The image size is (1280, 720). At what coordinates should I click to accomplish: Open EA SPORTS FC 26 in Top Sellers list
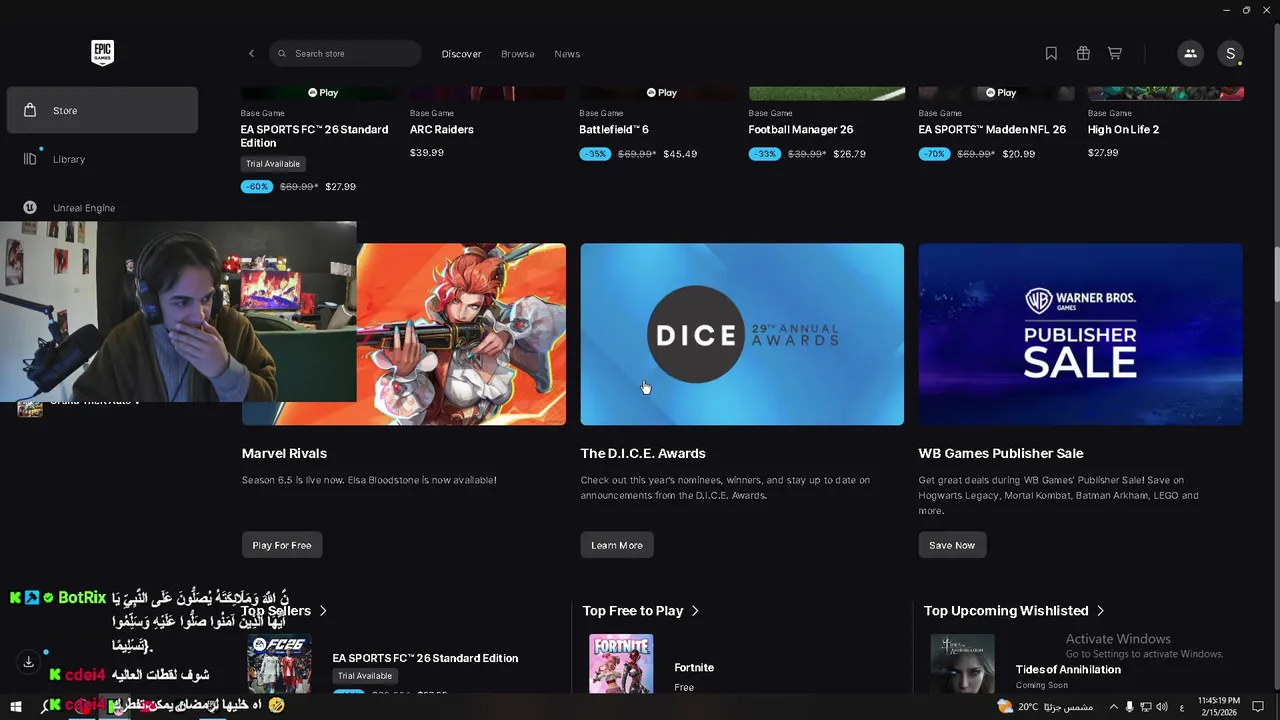[425, 658]
